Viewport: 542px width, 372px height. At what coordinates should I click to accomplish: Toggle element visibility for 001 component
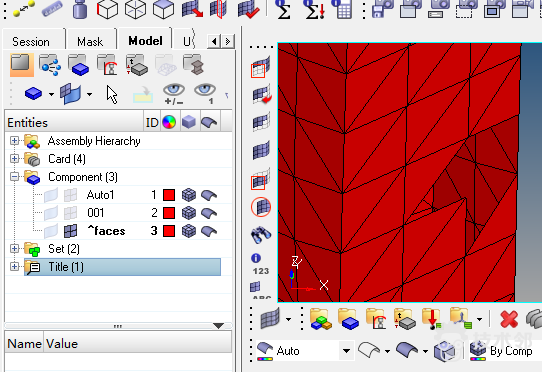71,213
